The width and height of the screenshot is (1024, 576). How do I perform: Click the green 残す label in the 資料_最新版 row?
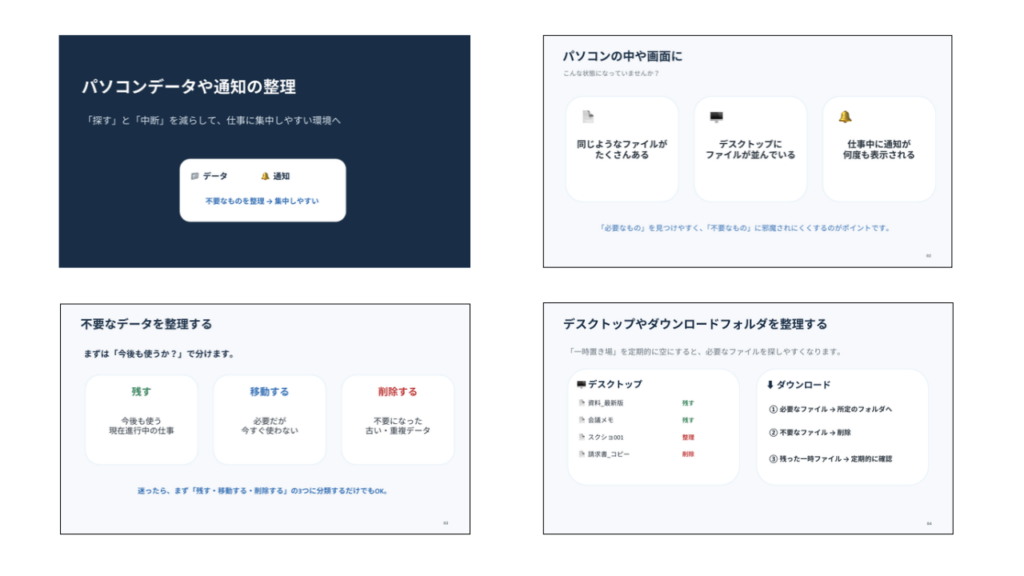pyautogui.click(x=688, y=403)
